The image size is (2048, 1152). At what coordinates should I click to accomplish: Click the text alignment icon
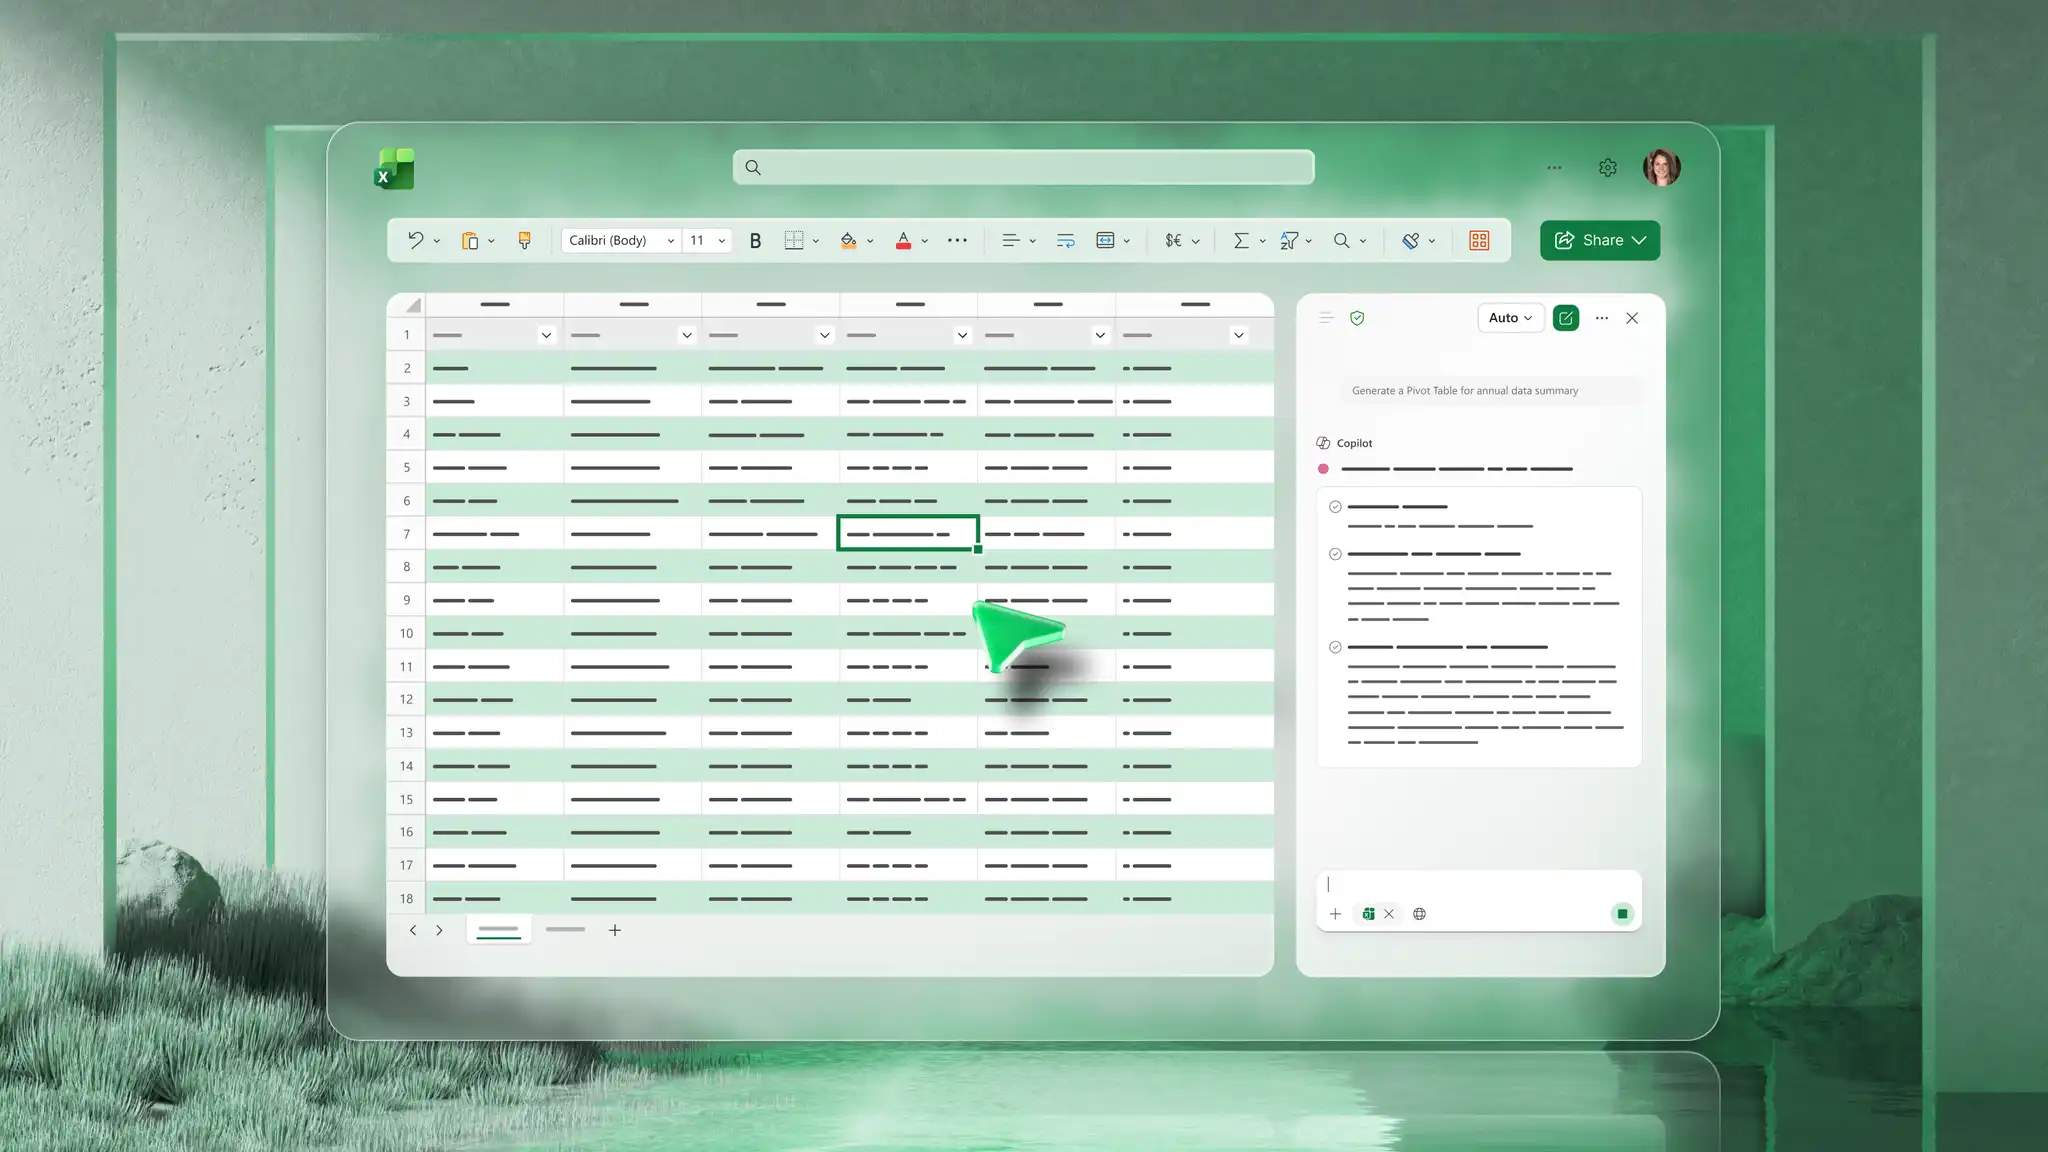pos(1011,240)
